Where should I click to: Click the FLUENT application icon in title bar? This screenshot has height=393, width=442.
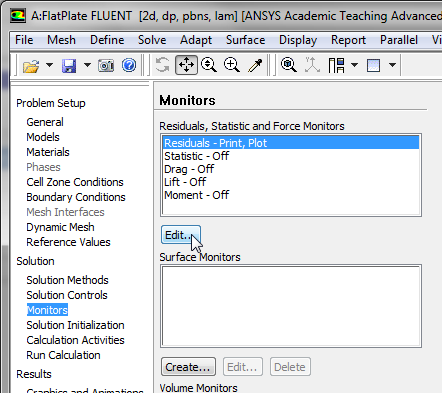click(18, 16)
